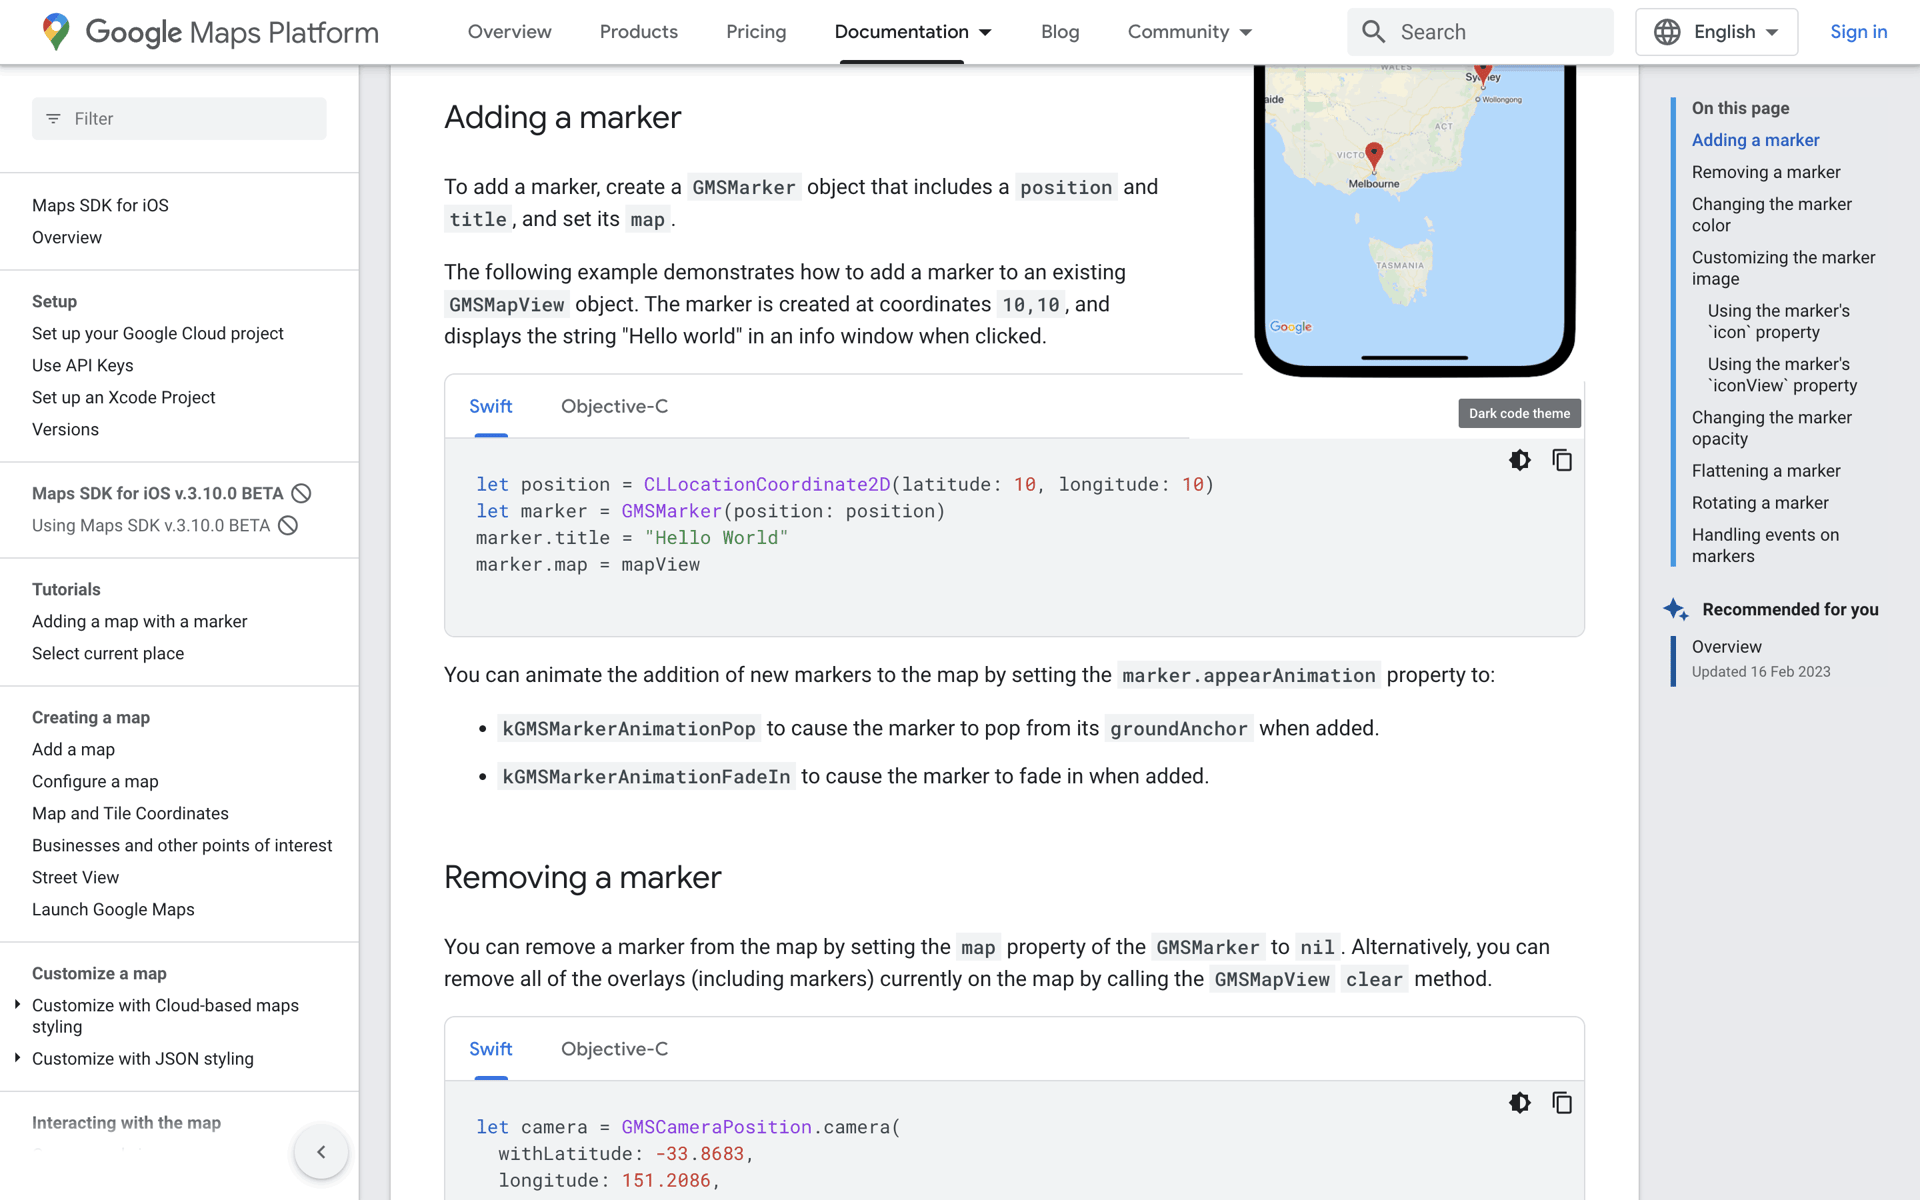Image resolution: width=1920 pixels, height=1200 pixels.
Task: Toggle dark code theme in first code block
Action: click(1519, 460)
